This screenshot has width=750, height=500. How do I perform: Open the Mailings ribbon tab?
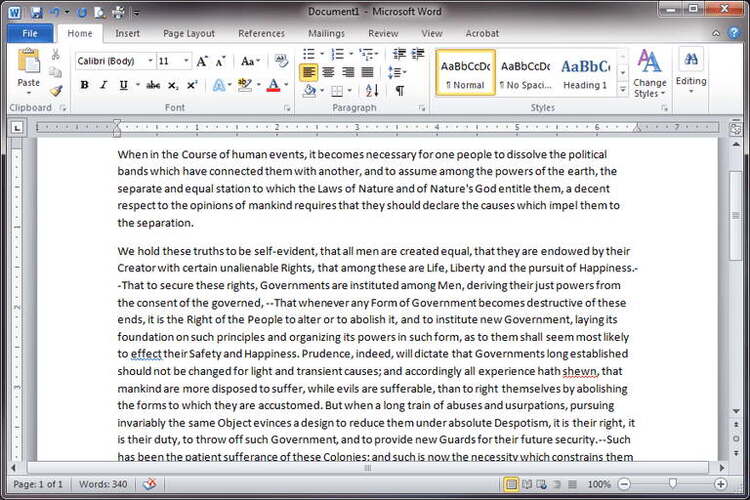point(326,33)
